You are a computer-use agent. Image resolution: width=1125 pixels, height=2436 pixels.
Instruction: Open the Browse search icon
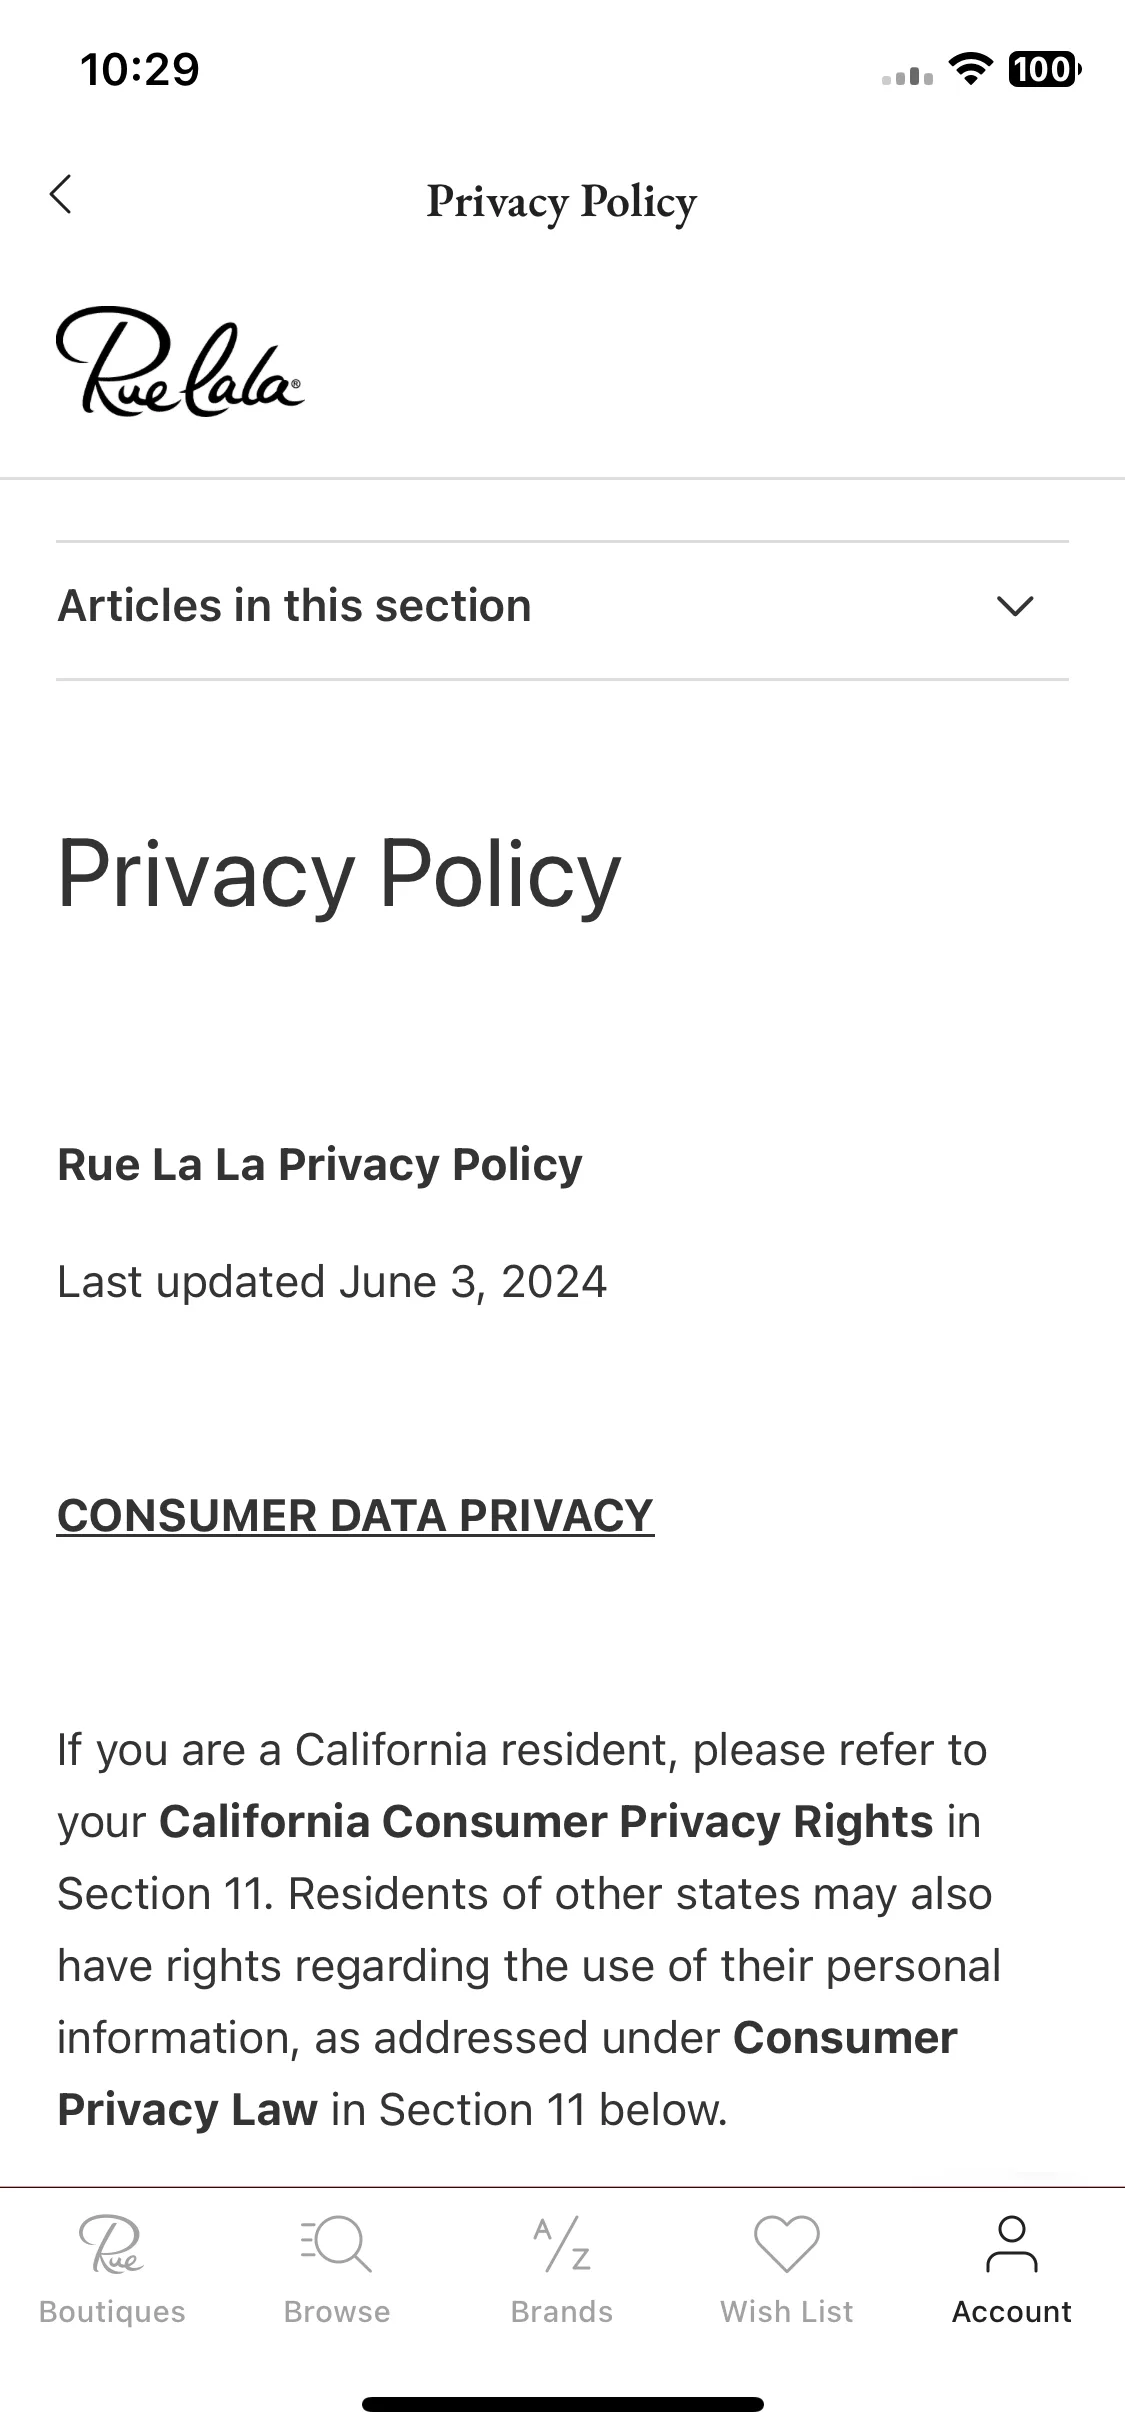click(337, 2244)
